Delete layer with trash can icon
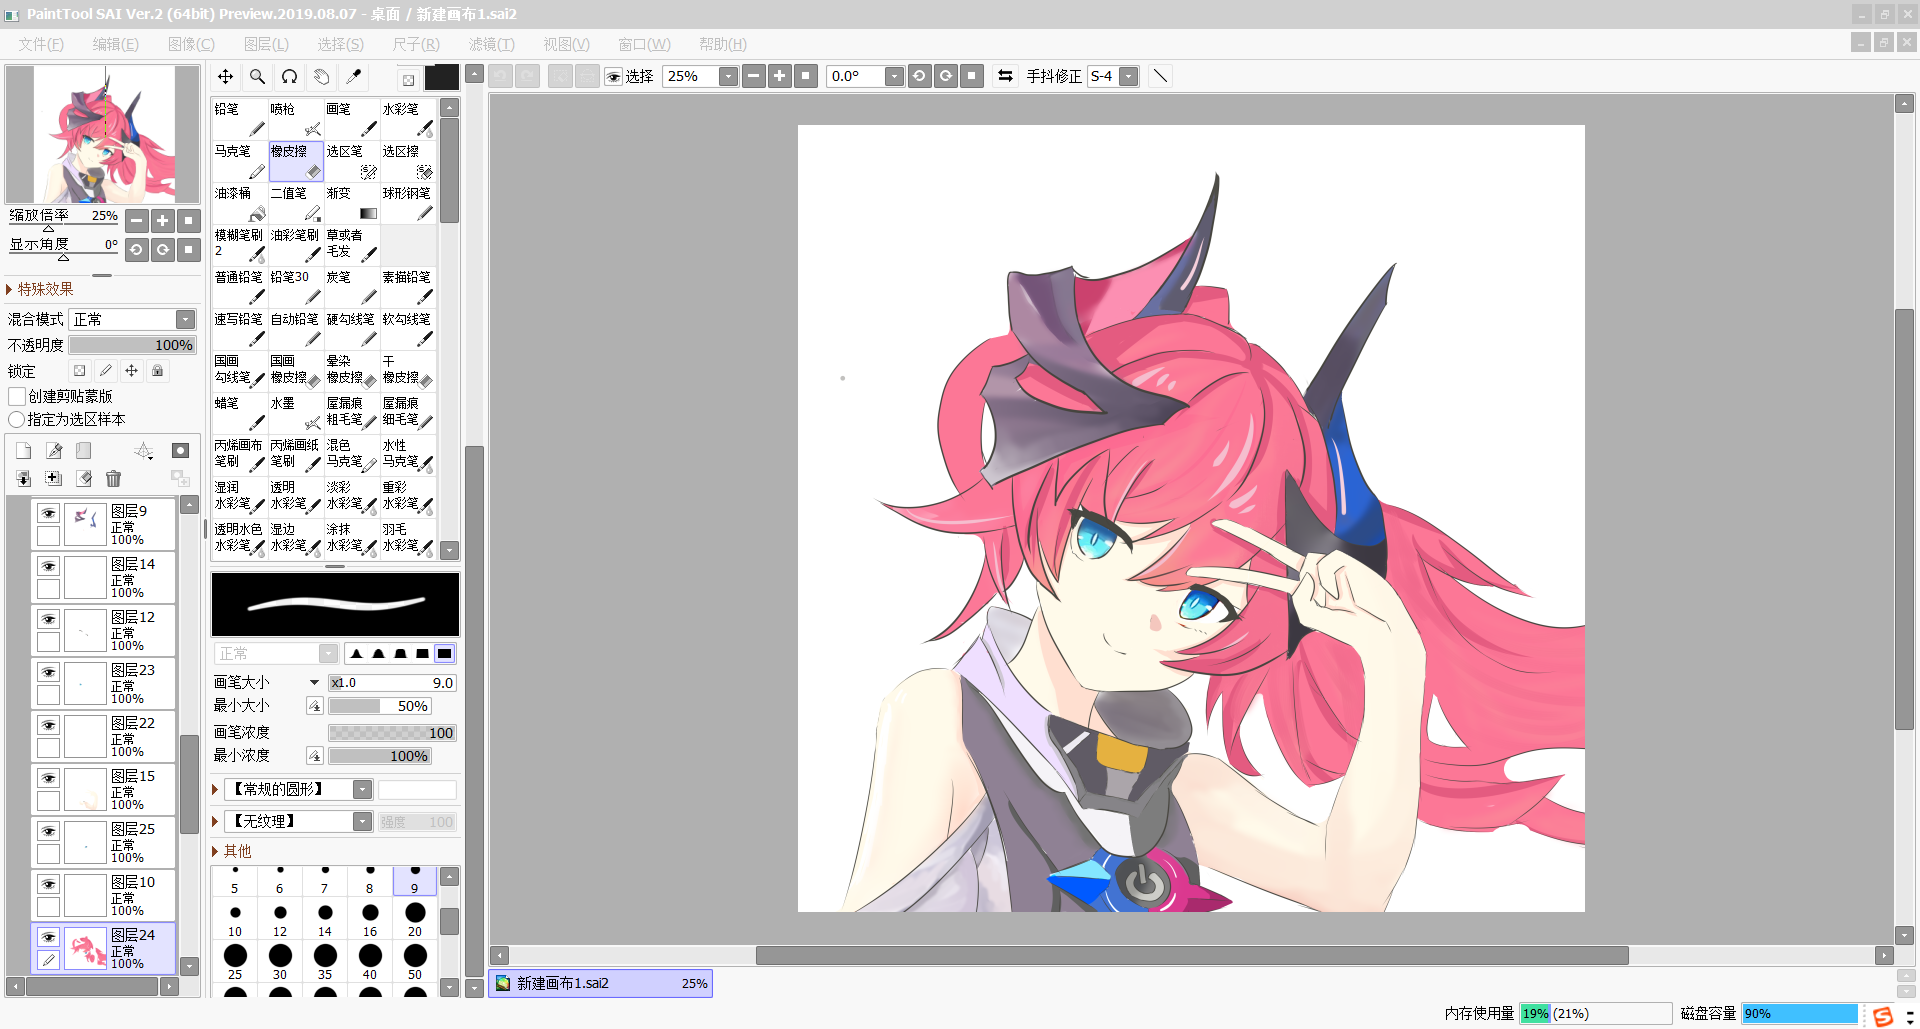The image size is (1920, 1029). pyautogui.click(x=113, y=479)
